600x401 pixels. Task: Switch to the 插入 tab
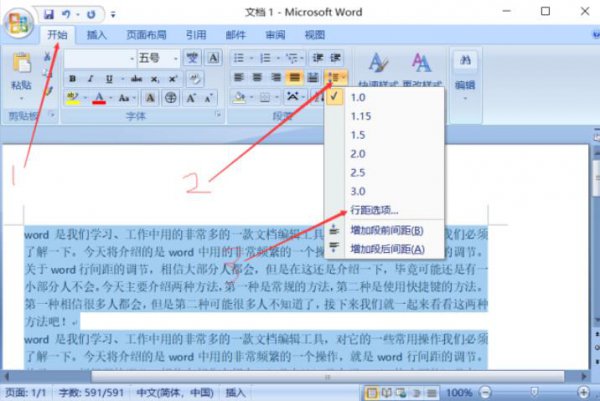pos(96,35)
